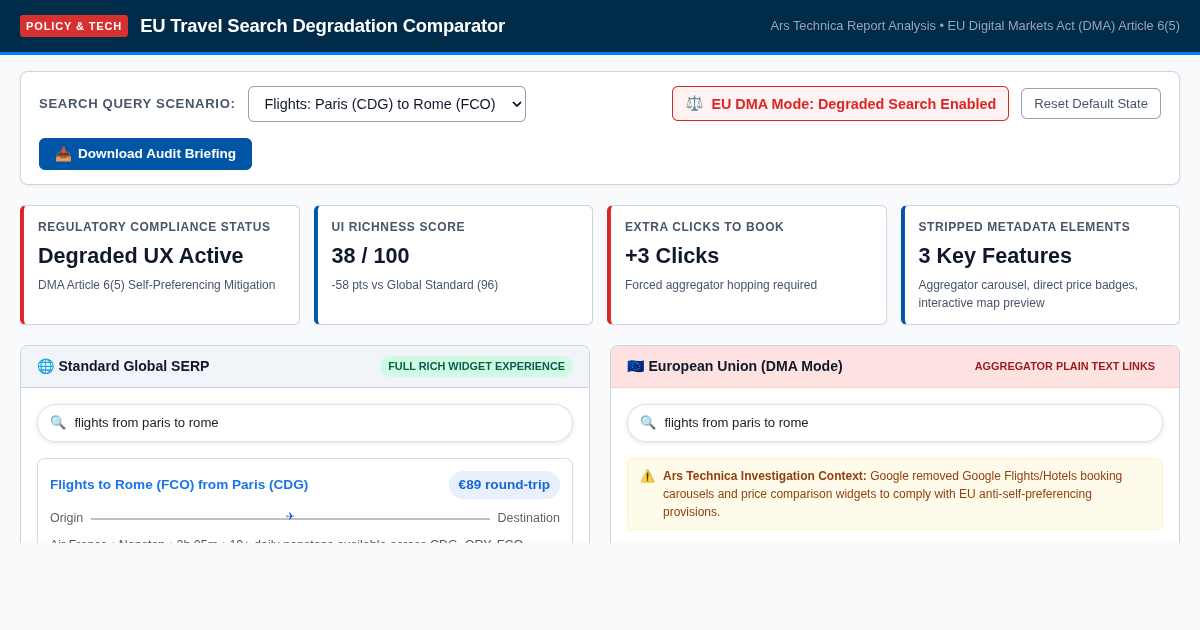This screenshot has height=630, width=1200.
Task: Click 'Forced aggregator hopping required' text
Action: tap(721, 285)
